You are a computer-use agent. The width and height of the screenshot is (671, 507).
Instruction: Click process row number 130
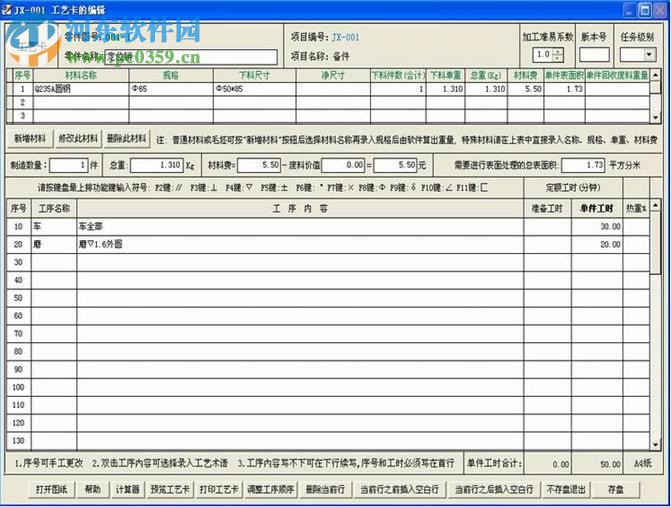pyautogui.click(x=18, y=441)
